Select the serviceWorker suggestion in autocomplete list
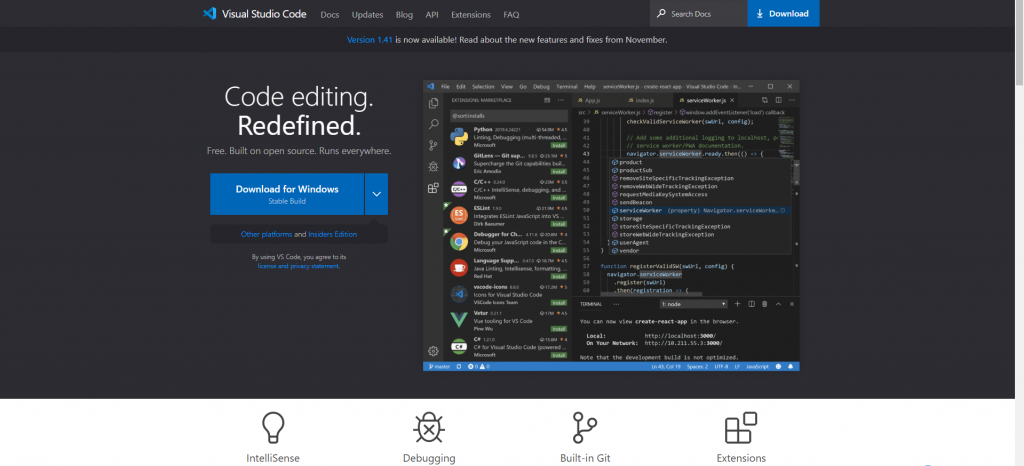The width and height of the screenshot is (1024, 466). (x=700, y=210)
